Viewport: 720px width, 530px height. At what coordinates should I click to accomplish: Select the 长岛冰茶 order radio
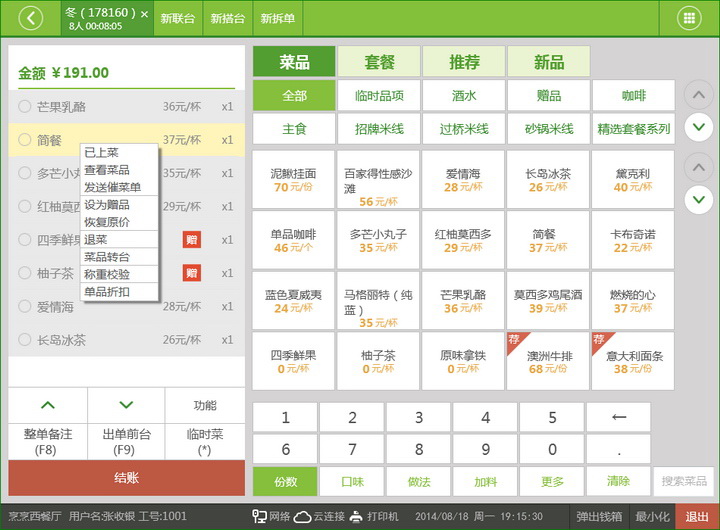pyautogui.click(x=24, y=340)
